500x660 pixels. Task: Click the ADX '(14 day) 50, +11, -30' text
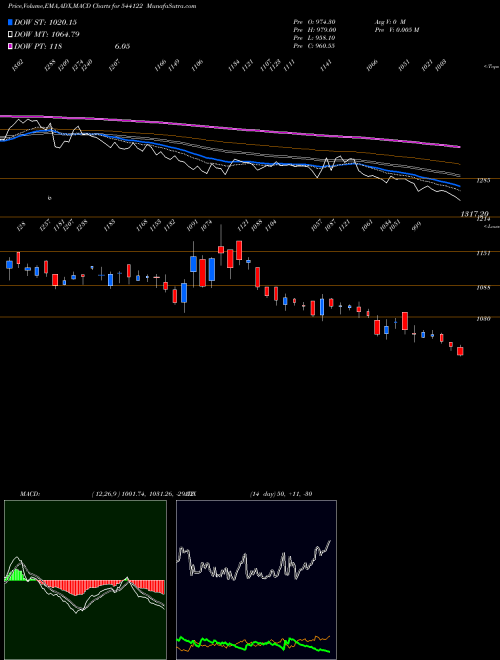click(281, 494)
